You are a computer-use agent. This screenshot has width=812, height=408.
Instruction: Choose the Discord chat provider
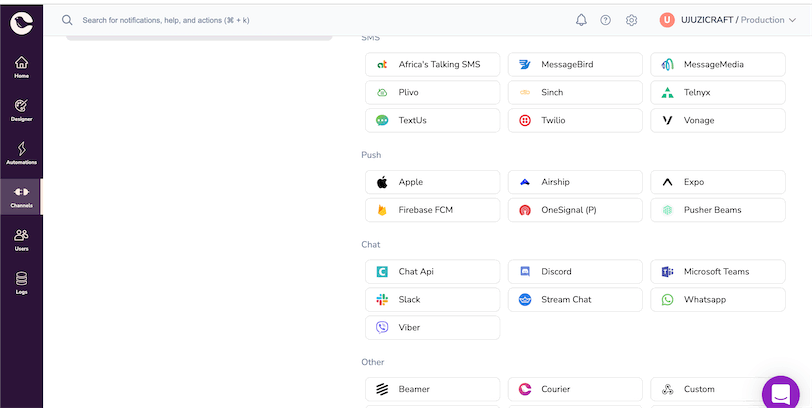click(575, 271)
